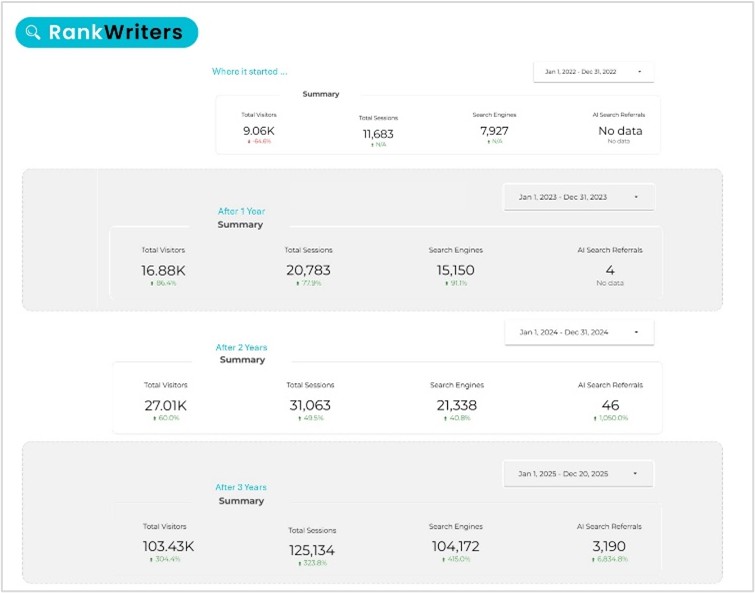Viewport: 755px width, 593px height.
Task: Click the RankWriters magnifying glass logo icon
Action: (33, 33)
